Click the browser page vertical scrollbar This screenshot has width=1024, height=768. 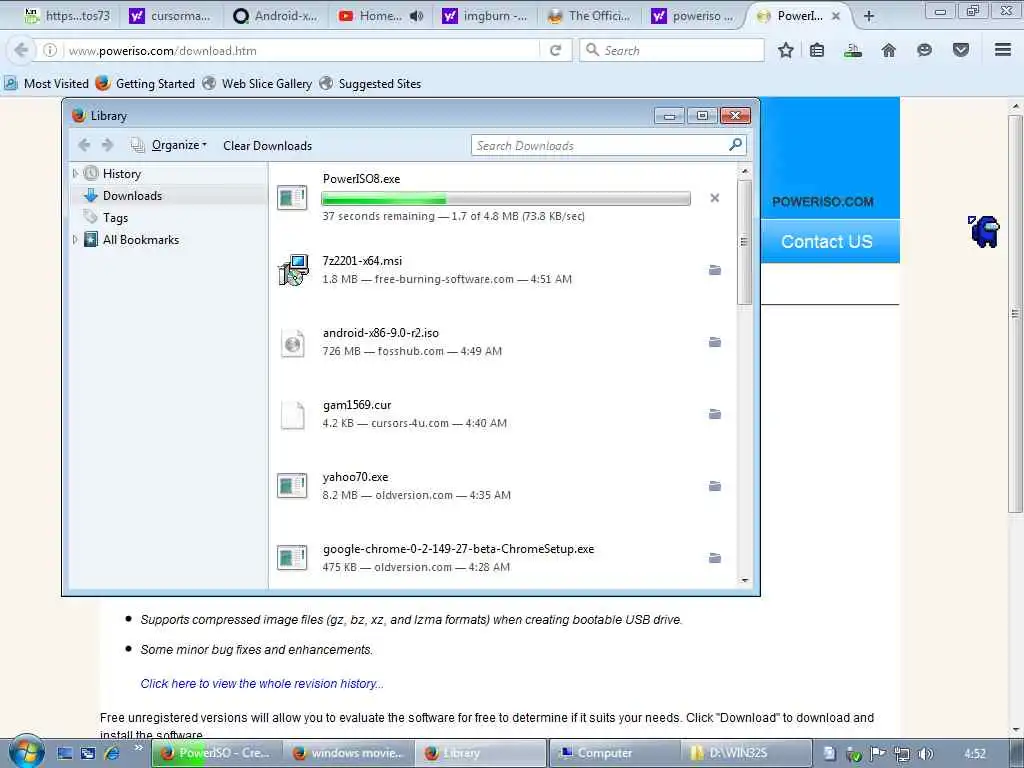click(1015, 313)
